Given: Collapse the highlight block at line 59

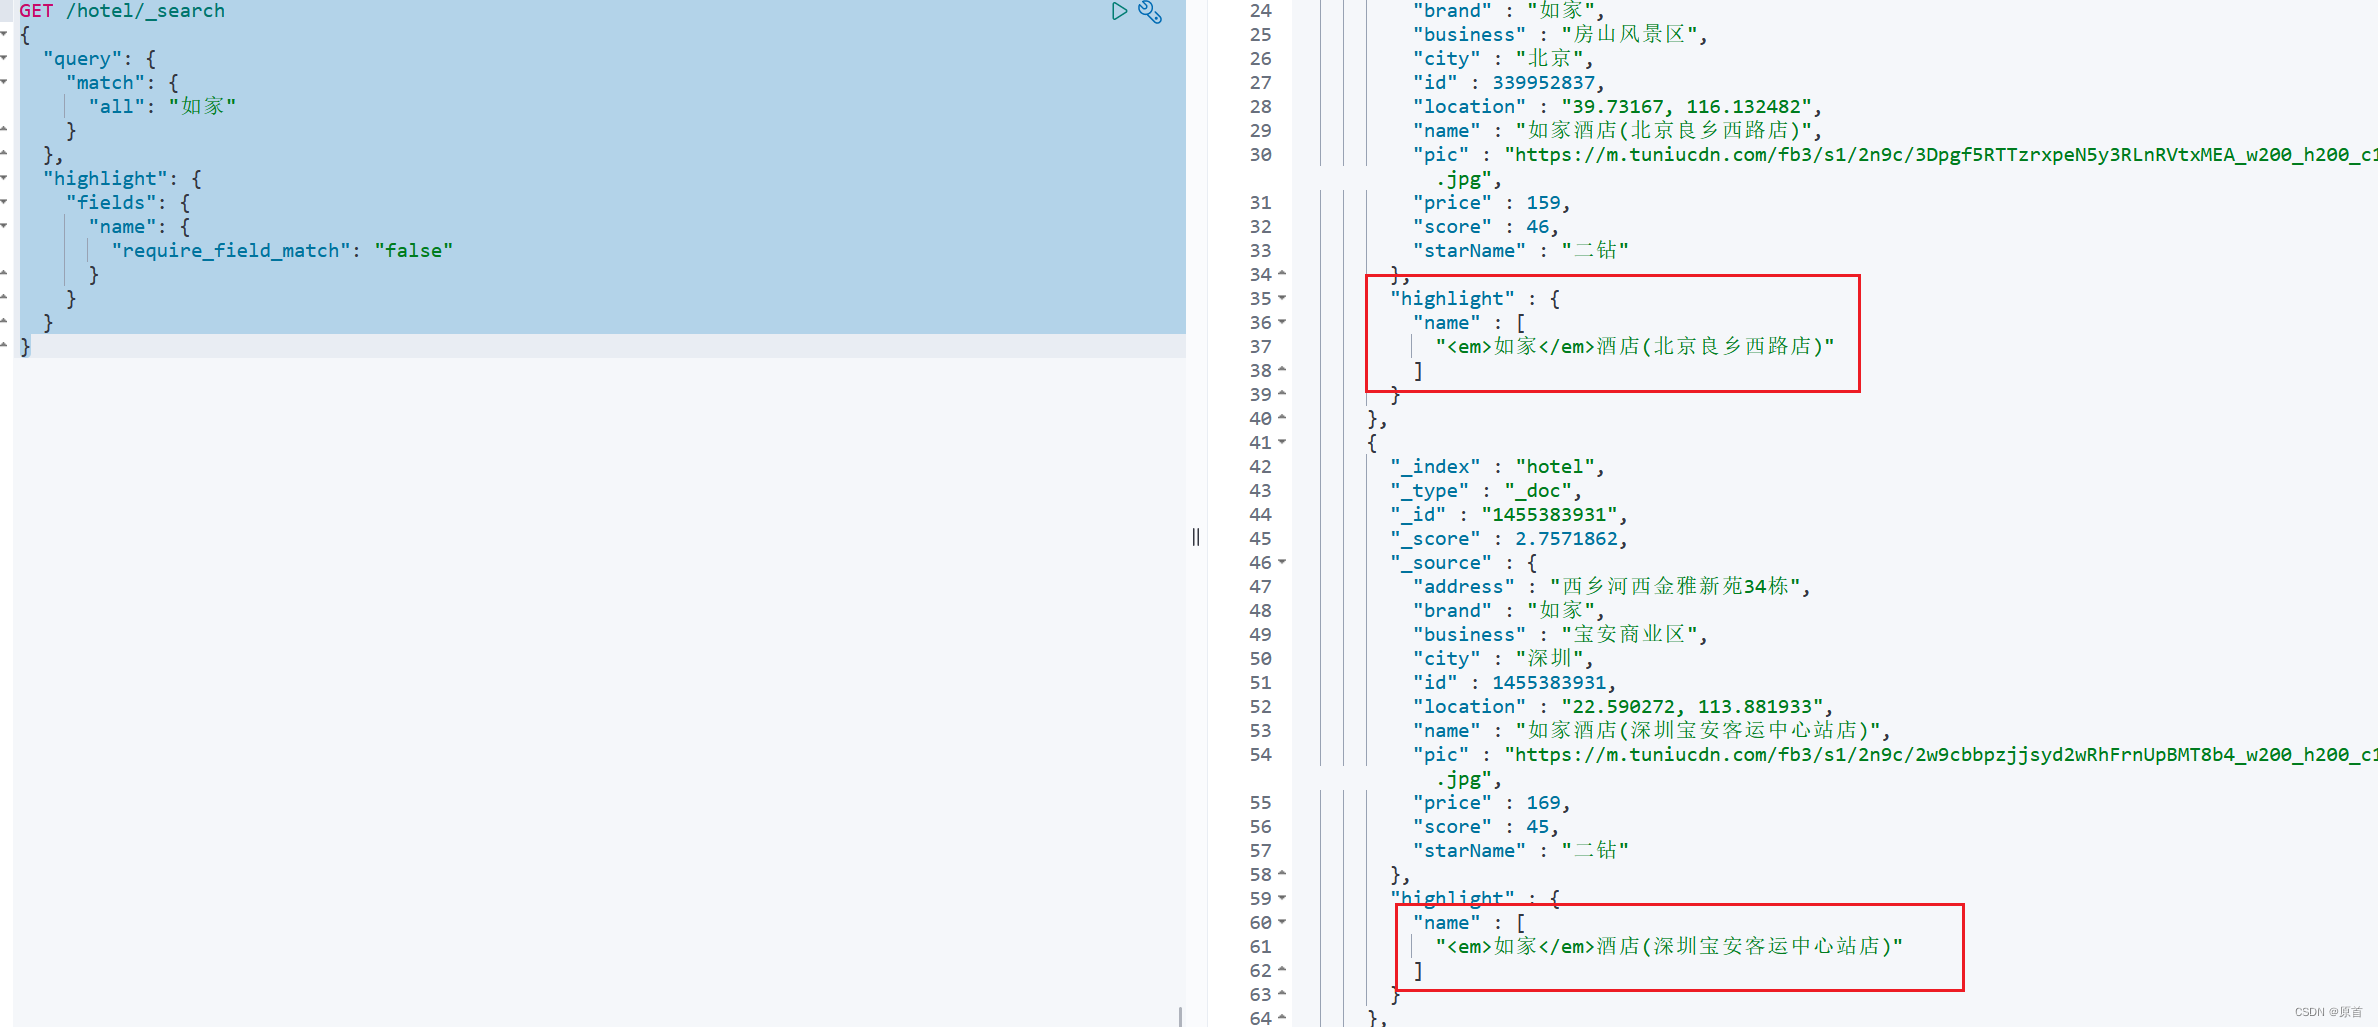Looking at the screenshot, I should point(1282,898).
